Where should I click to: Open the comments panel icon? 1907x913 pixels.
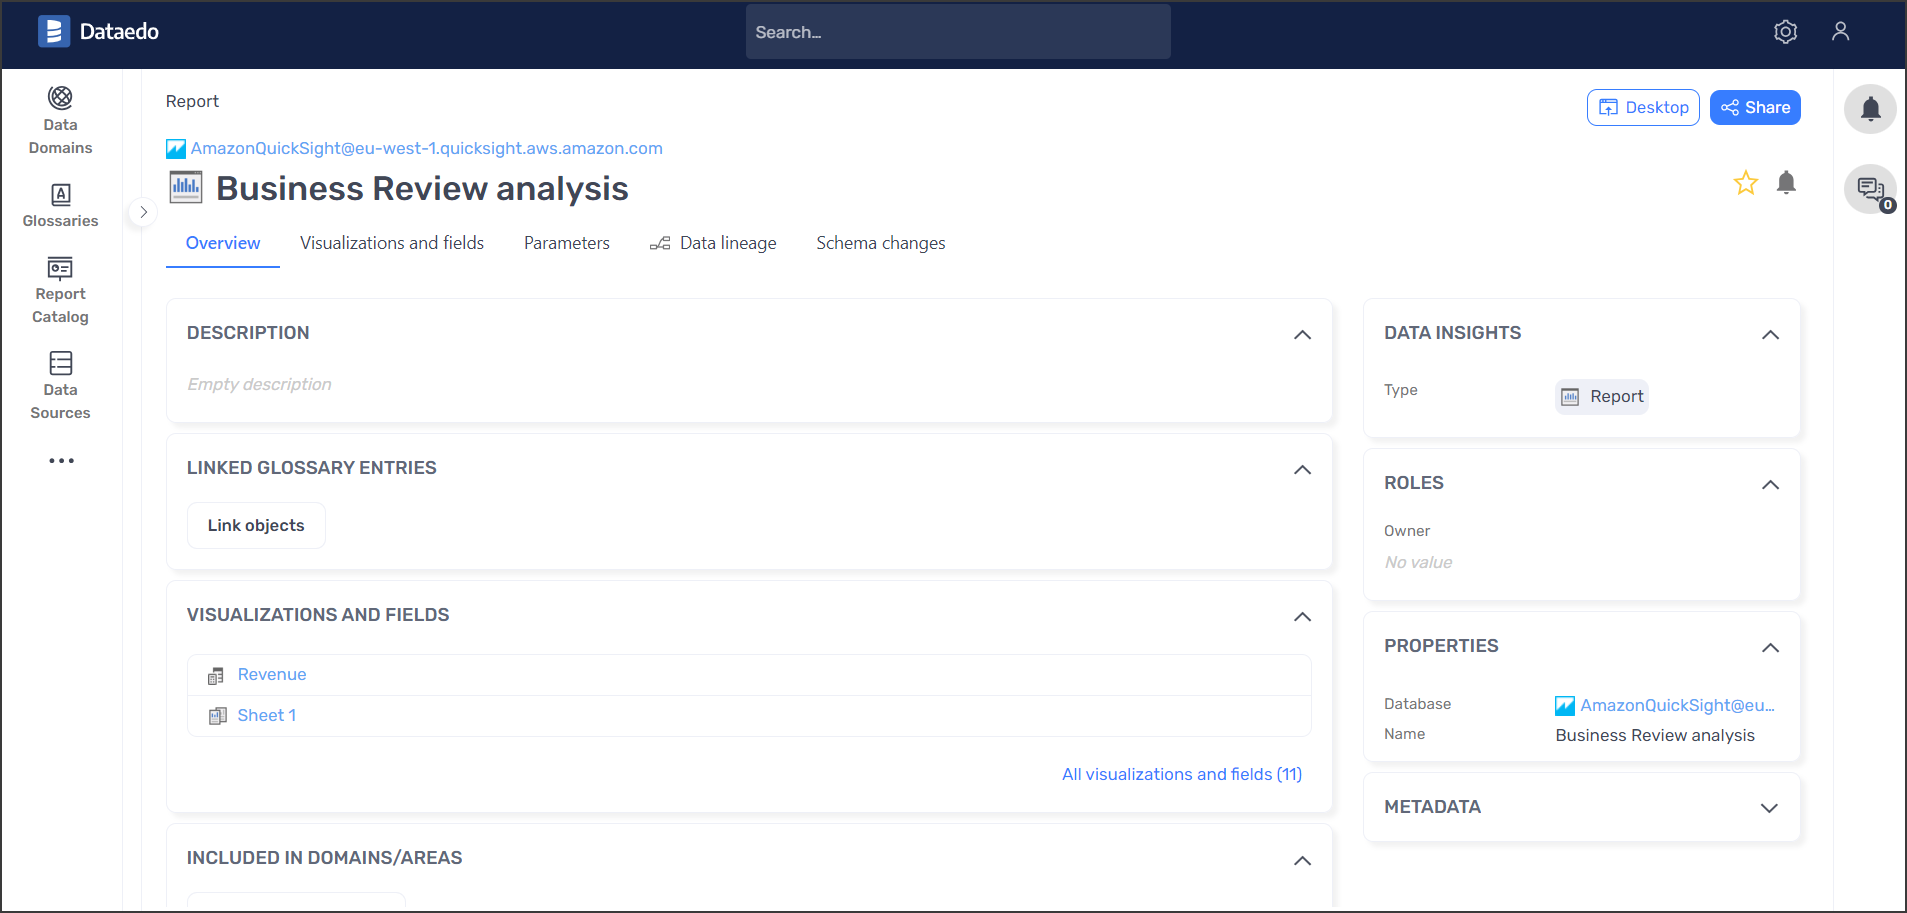(x=1870, y=189)
